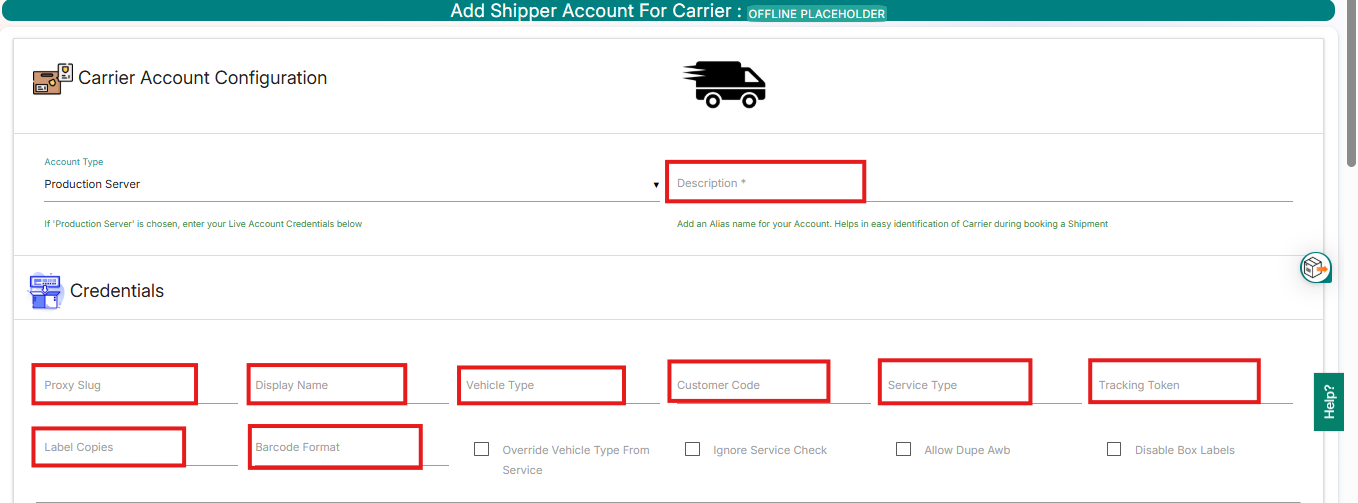Click the OFFLINE PLACEHOLDER carrier badge
Viewport: 1358px width, 503px height.
click(816, 14)
